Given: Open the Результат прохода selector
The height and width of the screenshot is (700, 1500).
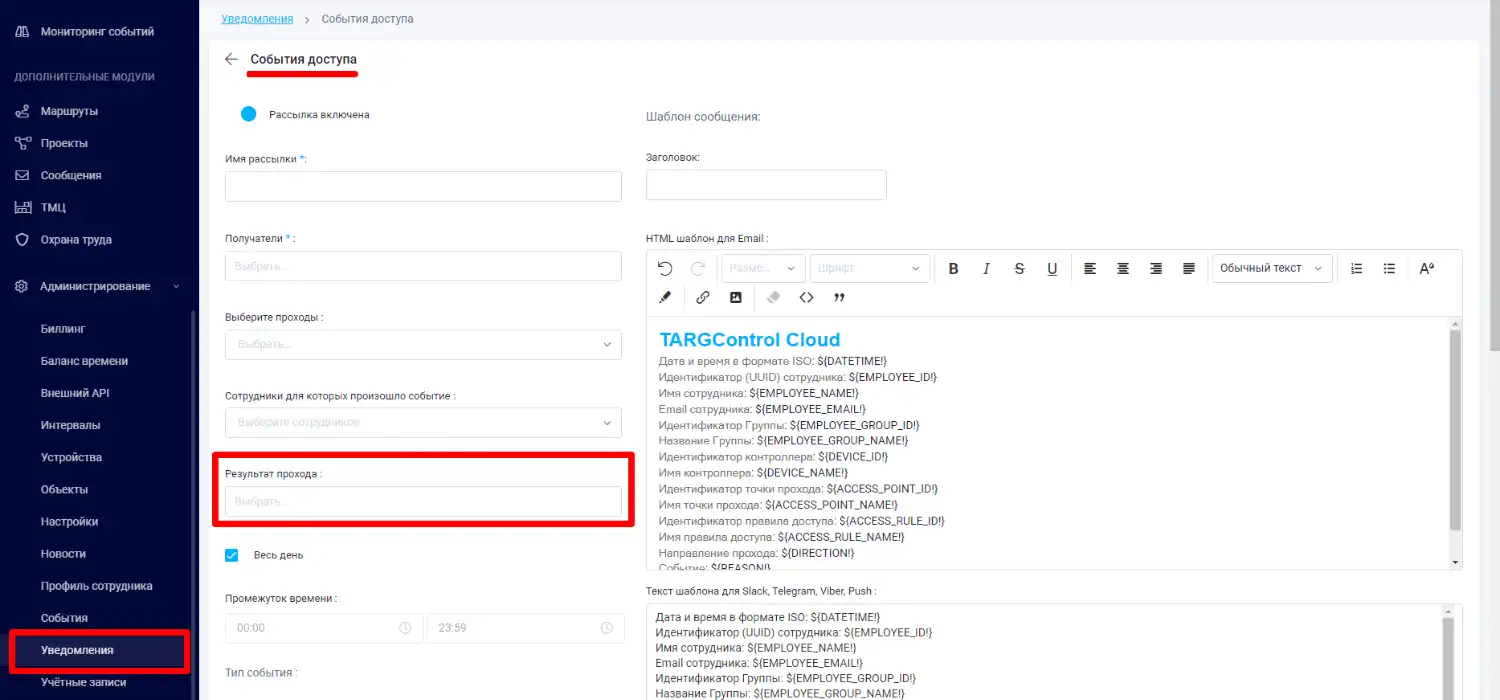Looking at the screenshot, I should coord(423,501).
